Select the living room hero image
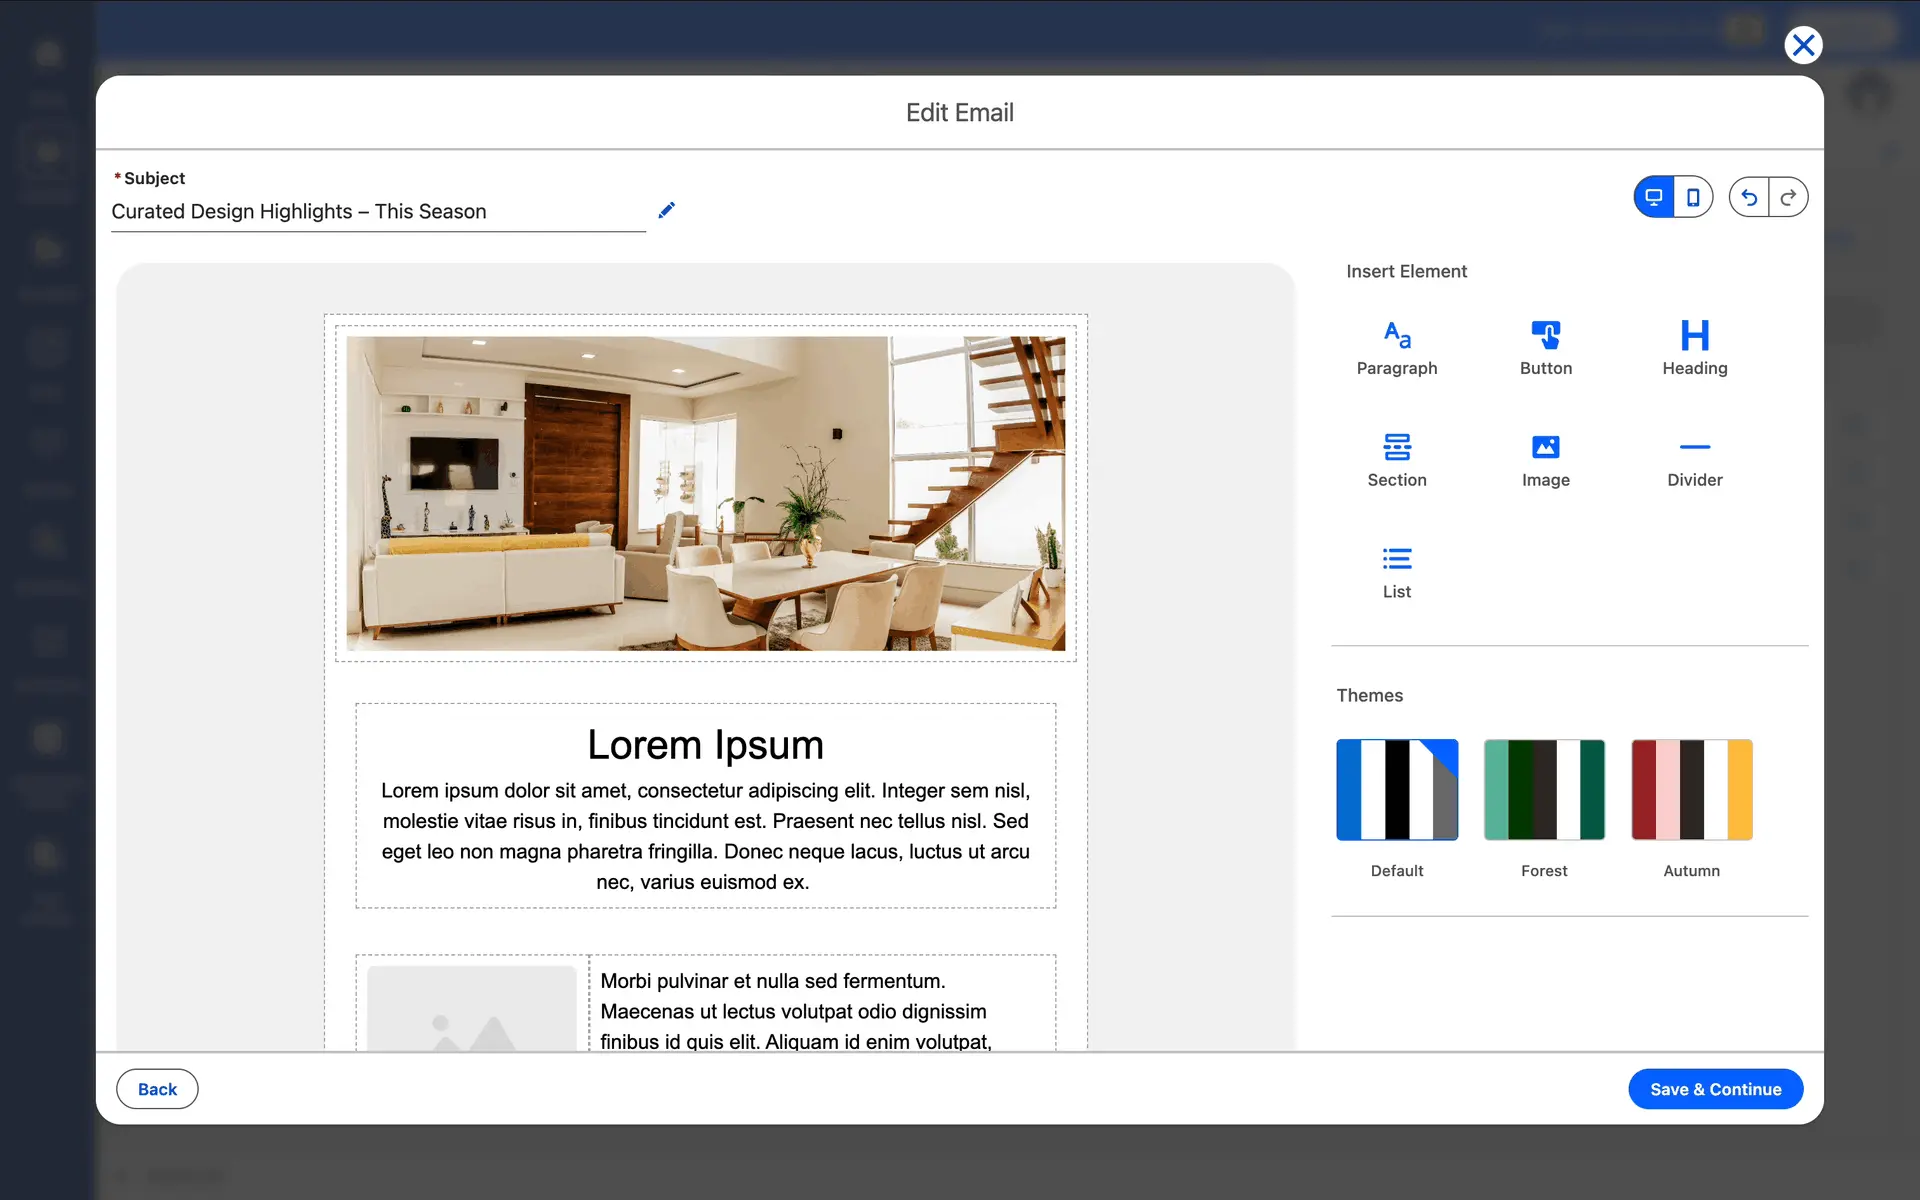The width and height of the screenshot is (1920, 1200). coord(705,493)
